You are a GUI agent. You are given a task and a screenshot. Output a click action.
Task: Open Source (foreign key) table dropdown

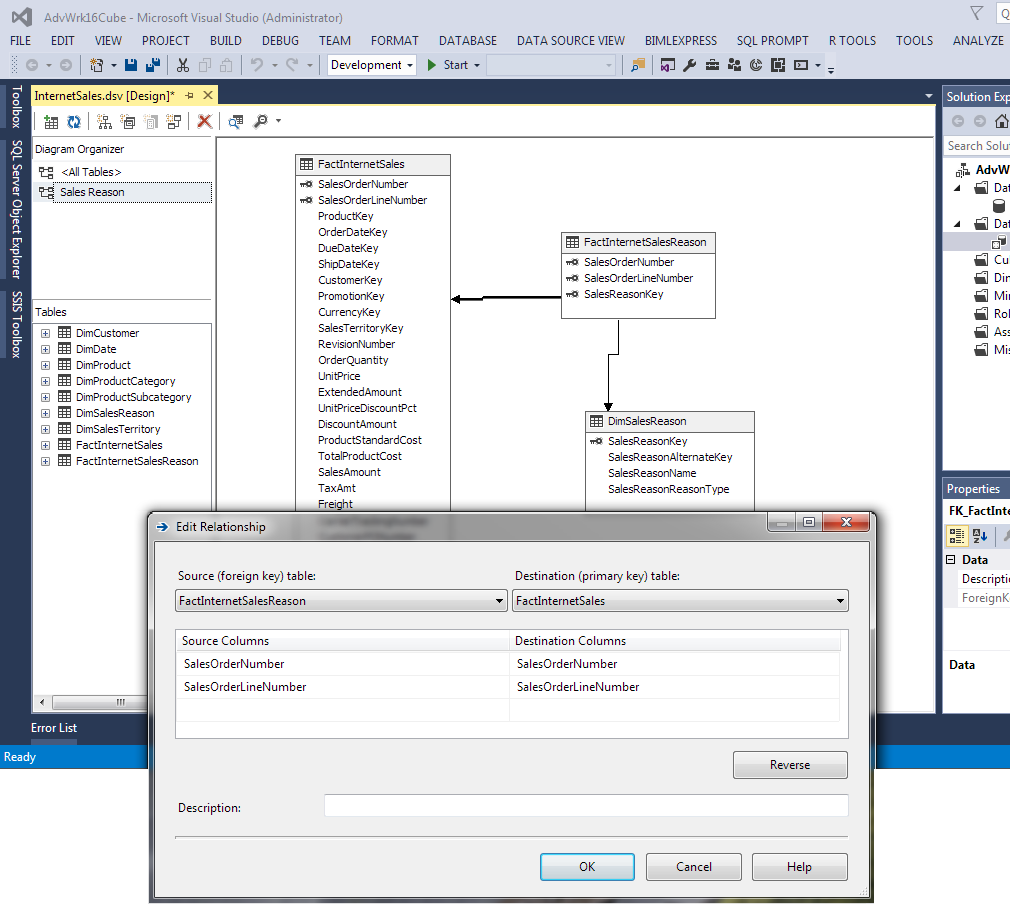click(x=499, y=601)
